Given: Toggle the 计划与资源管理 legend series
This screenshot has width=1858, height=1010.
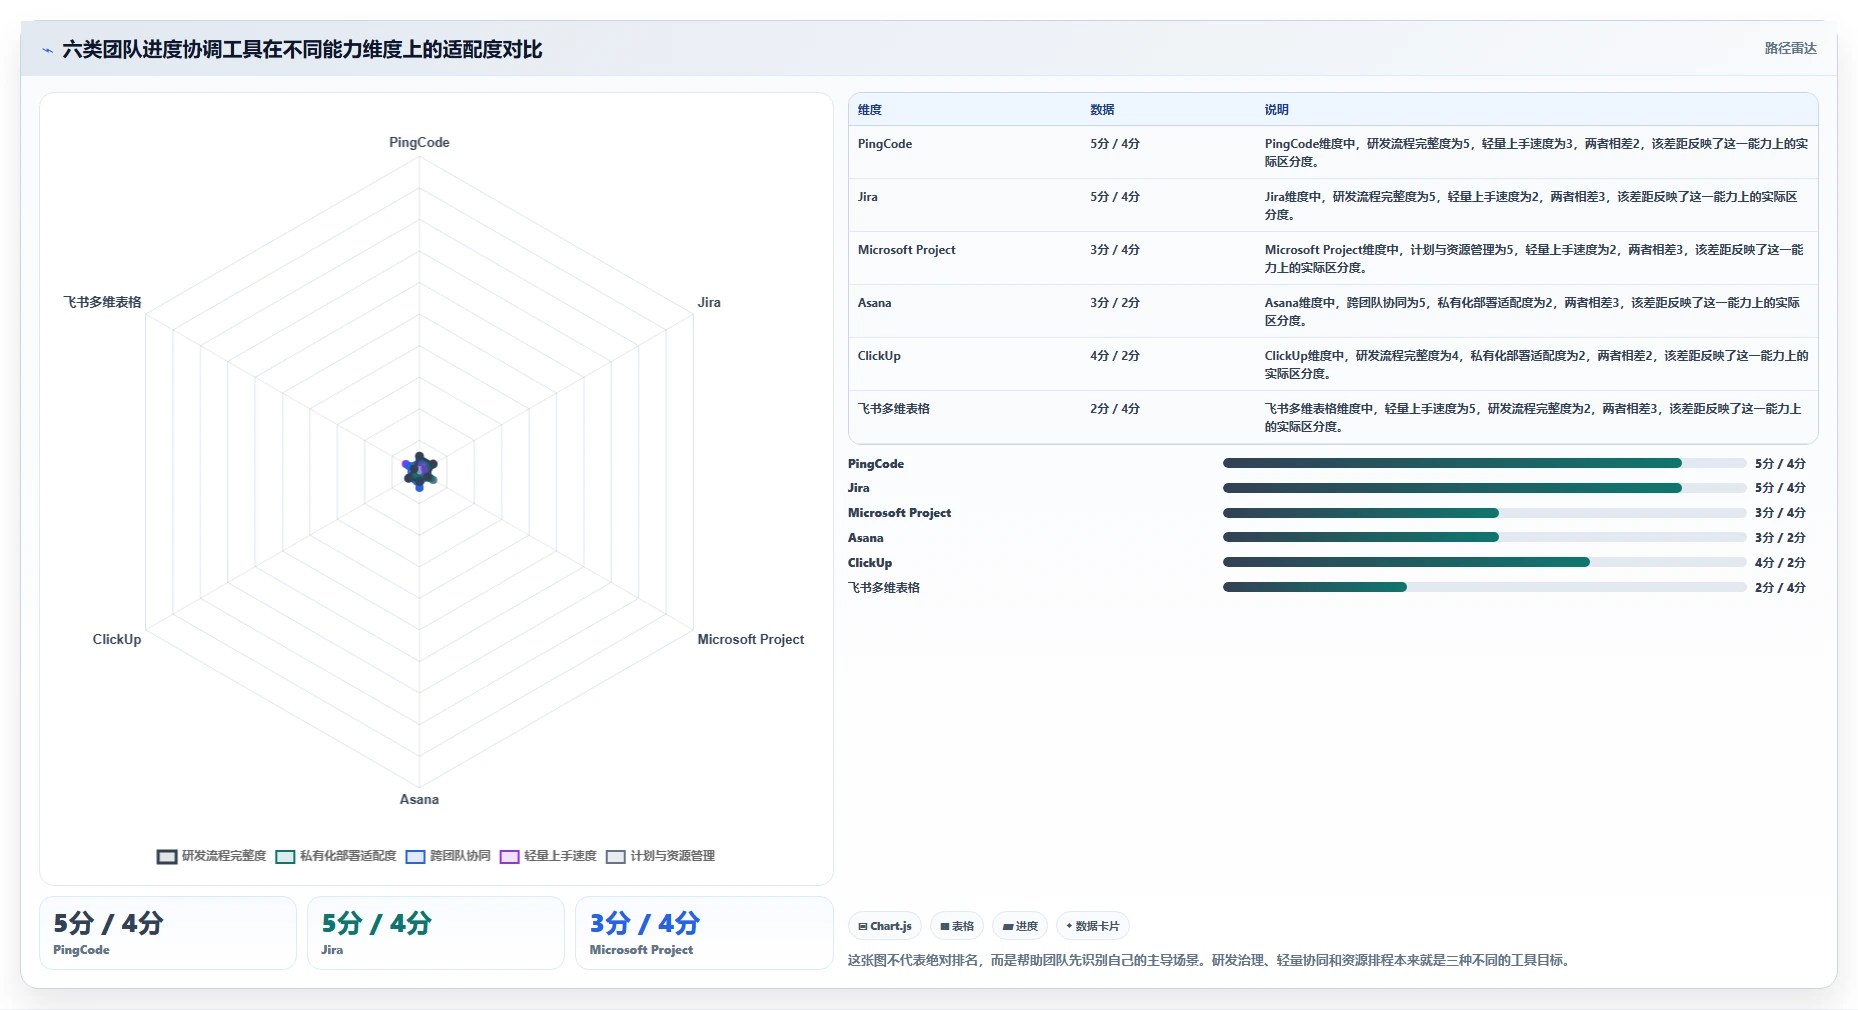Looking at the screenshot, I should click(x=660, y=856).
